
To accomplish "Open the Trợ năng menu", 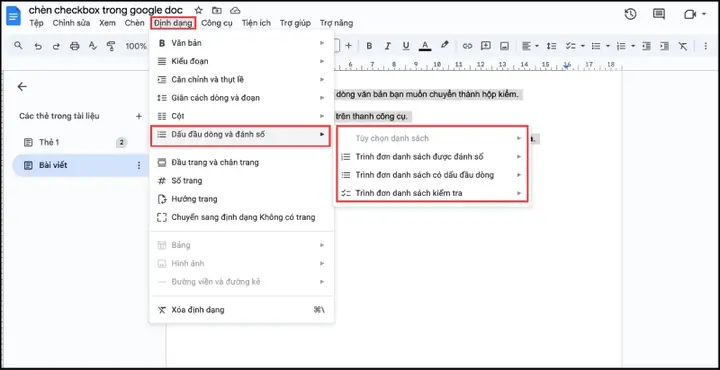I will [337, 23].
